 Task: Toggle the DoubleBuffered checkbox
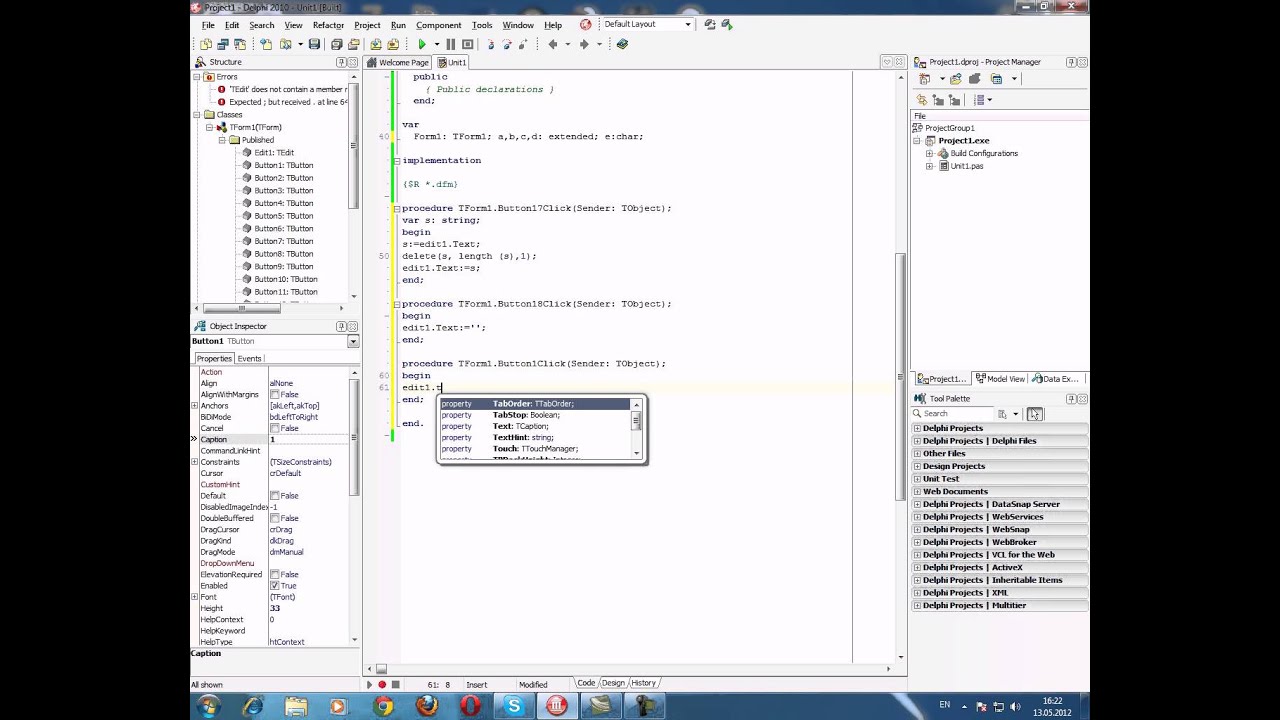[x=275, y=518]
